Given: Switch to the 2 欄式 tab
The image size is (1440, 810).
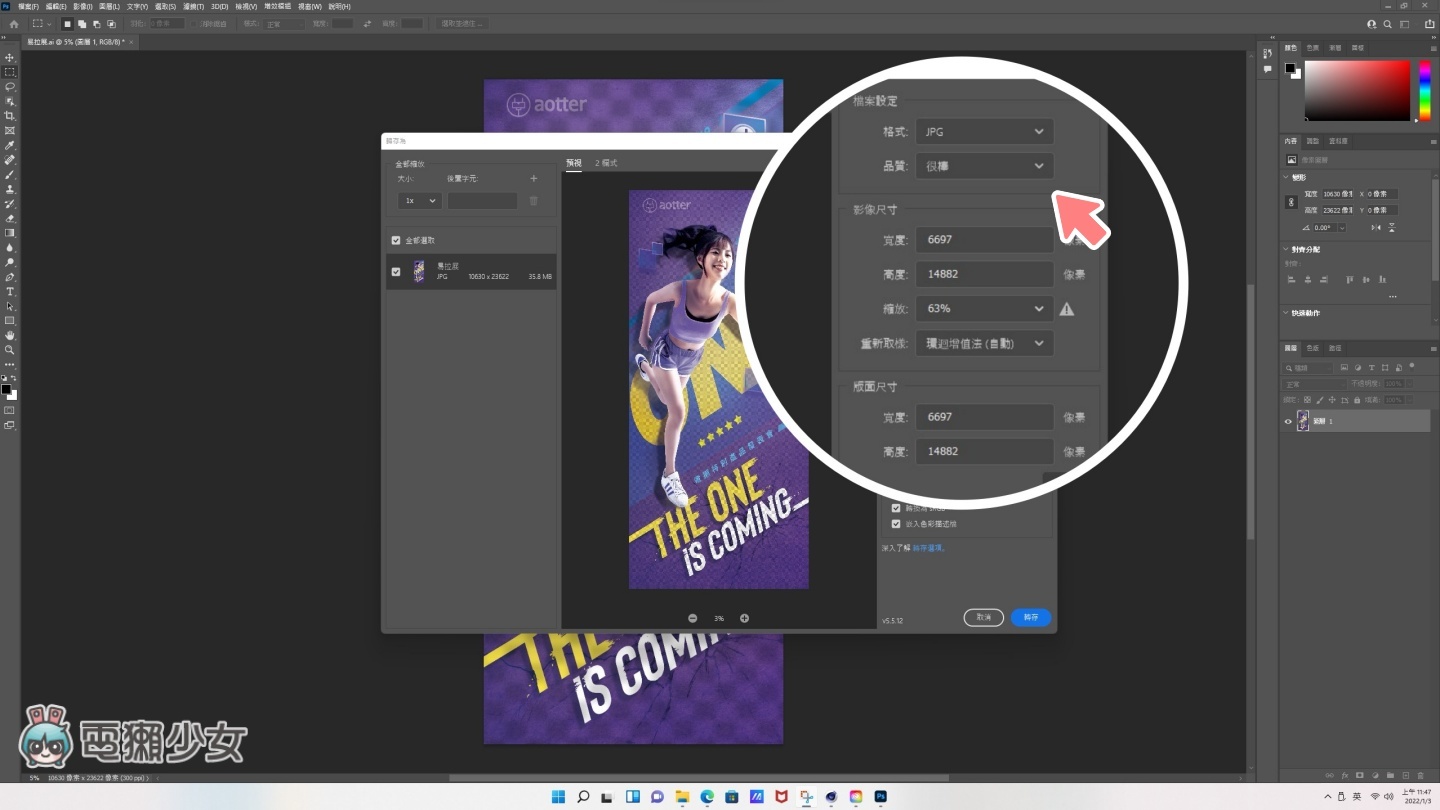Looking at the screenshot, I should point(606,163).
